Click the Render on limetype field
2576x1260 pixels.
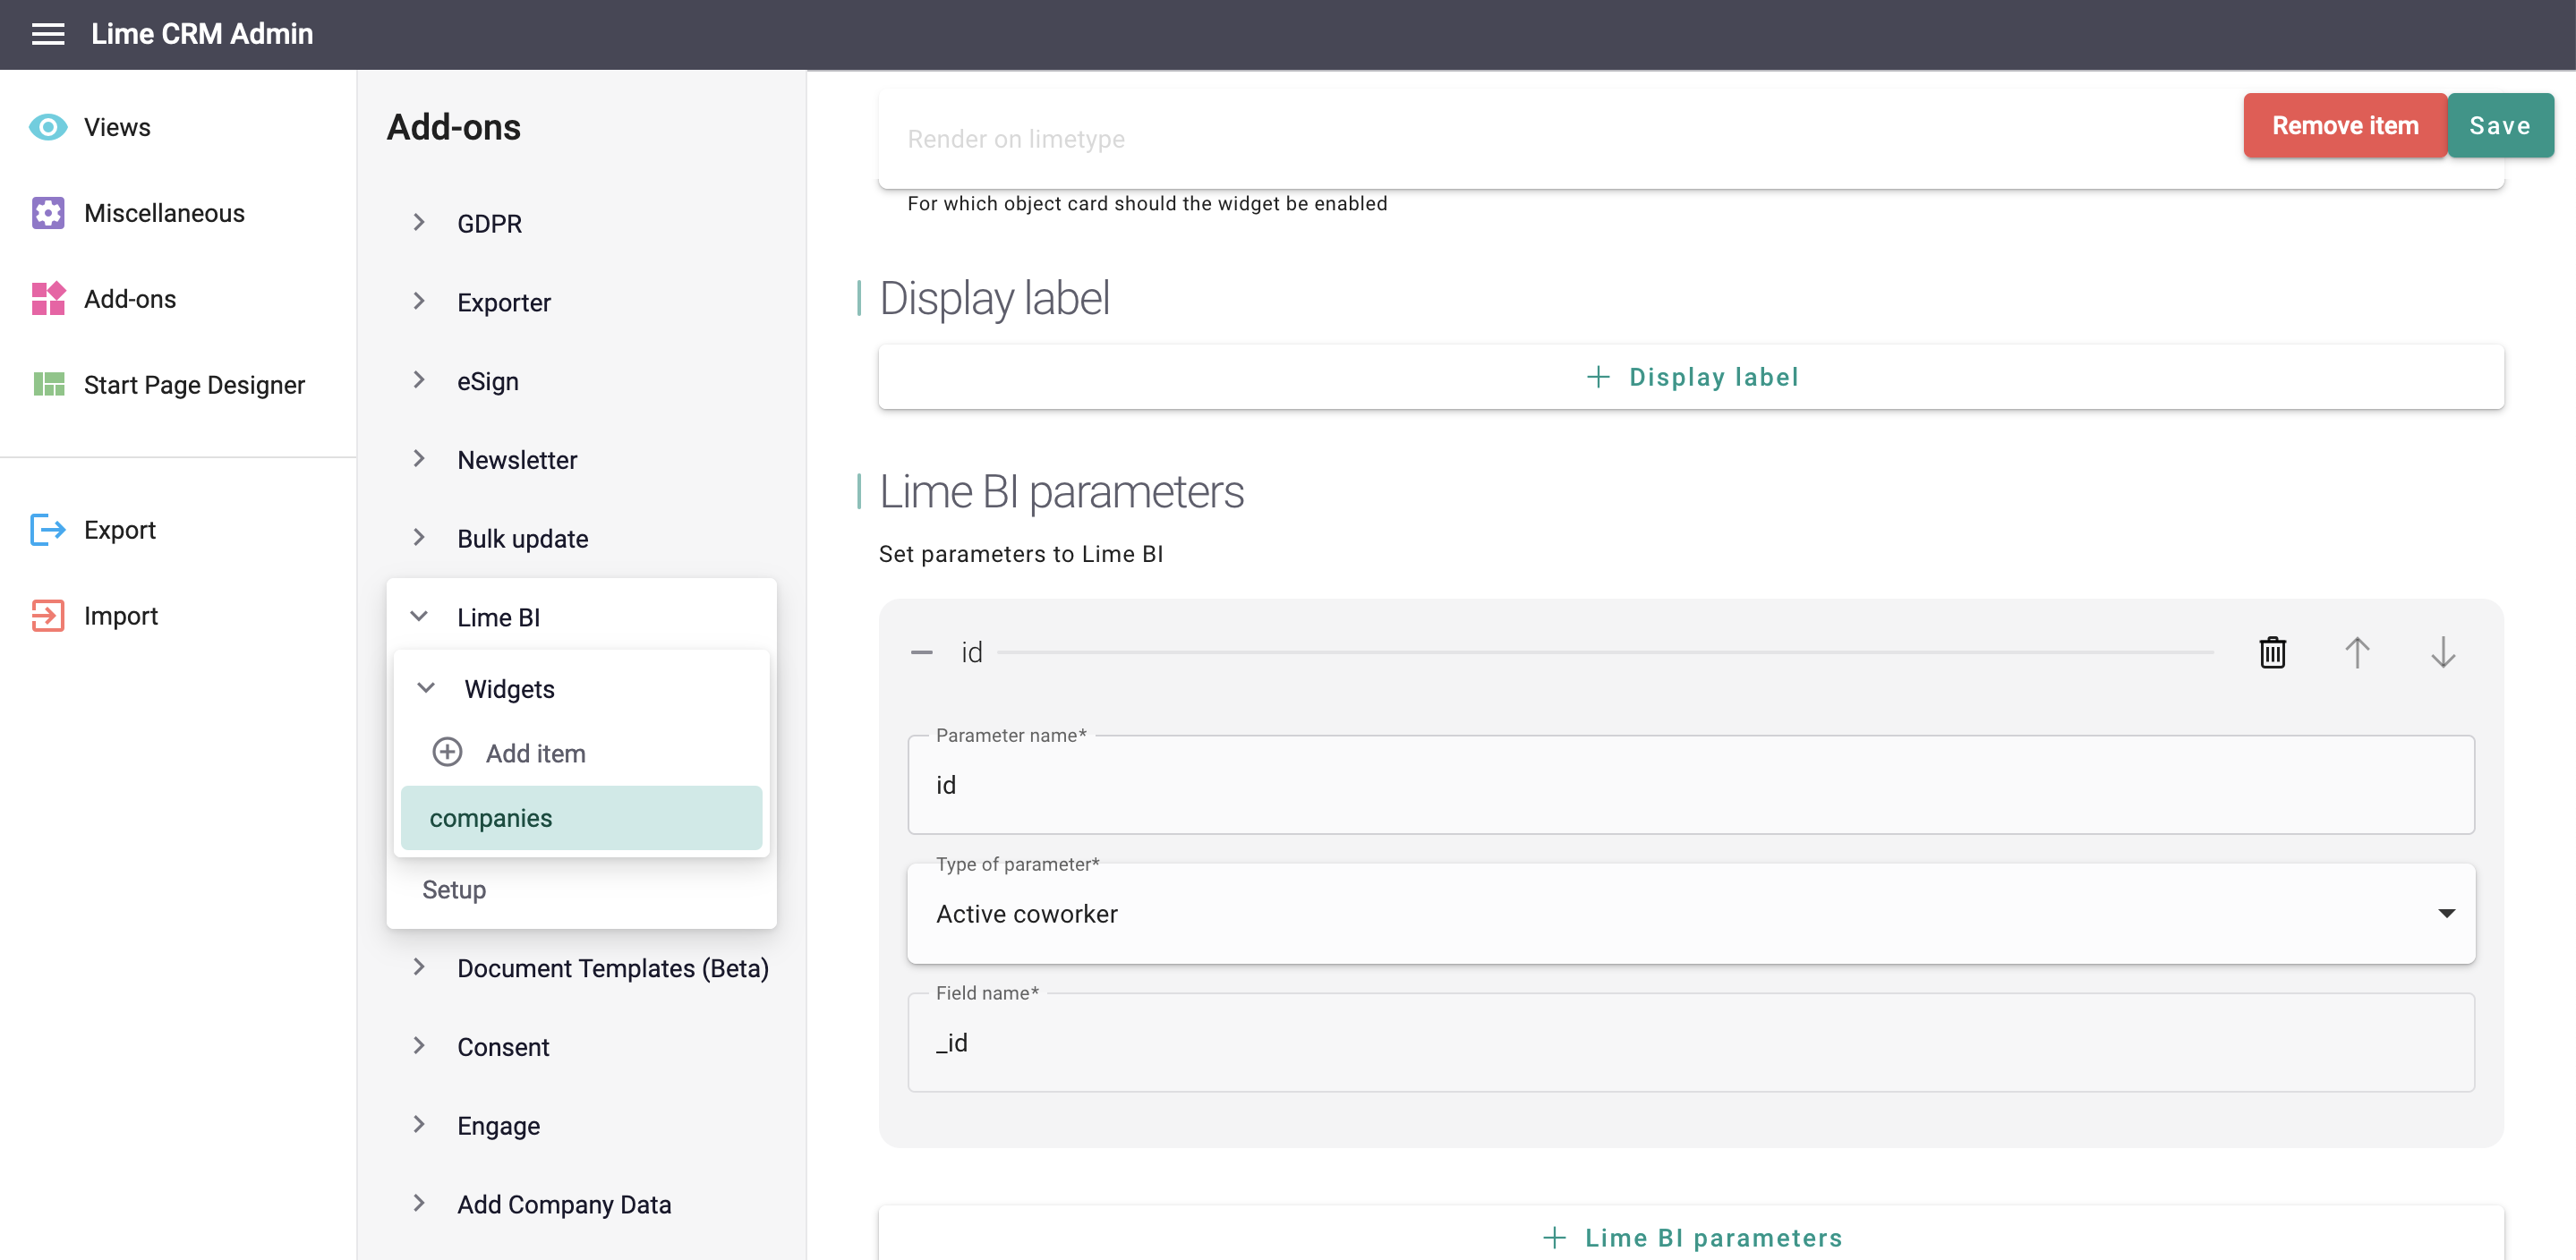coord(1400,139)
